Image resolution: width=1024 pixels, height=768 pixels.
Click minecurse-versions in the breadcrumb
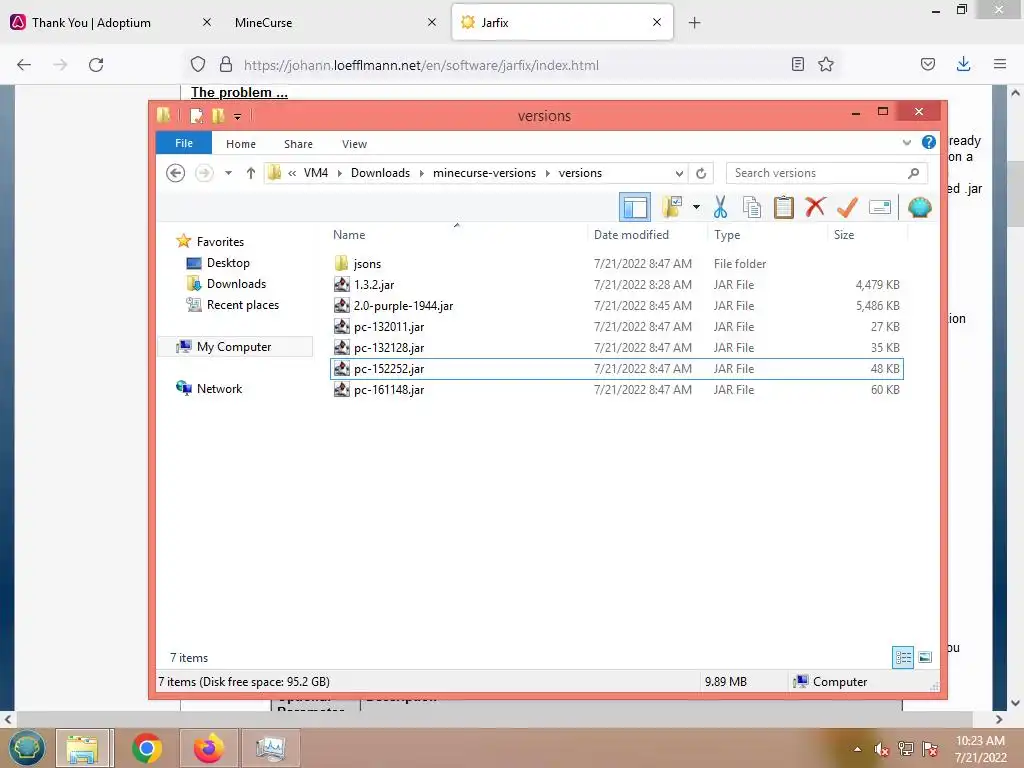pos(484,173)
